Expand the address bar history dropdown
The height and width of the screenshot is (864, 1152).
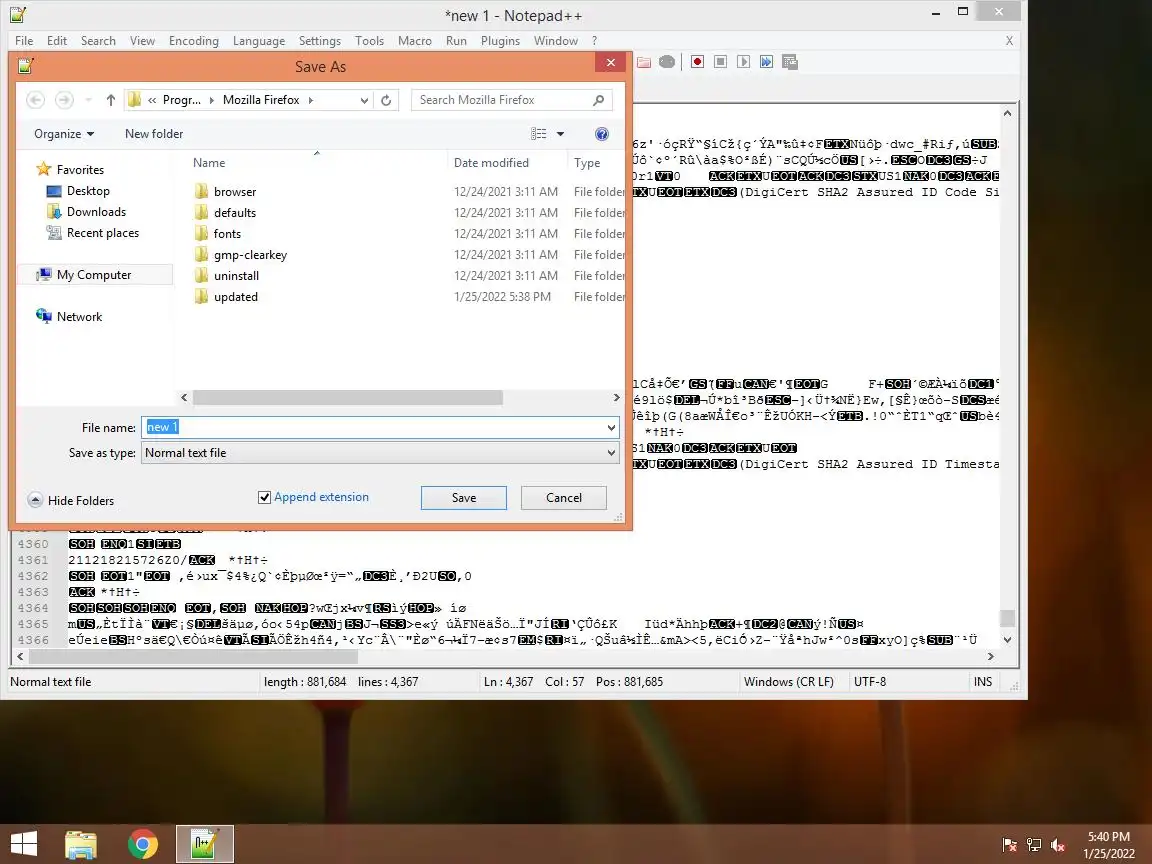[364, 100]
